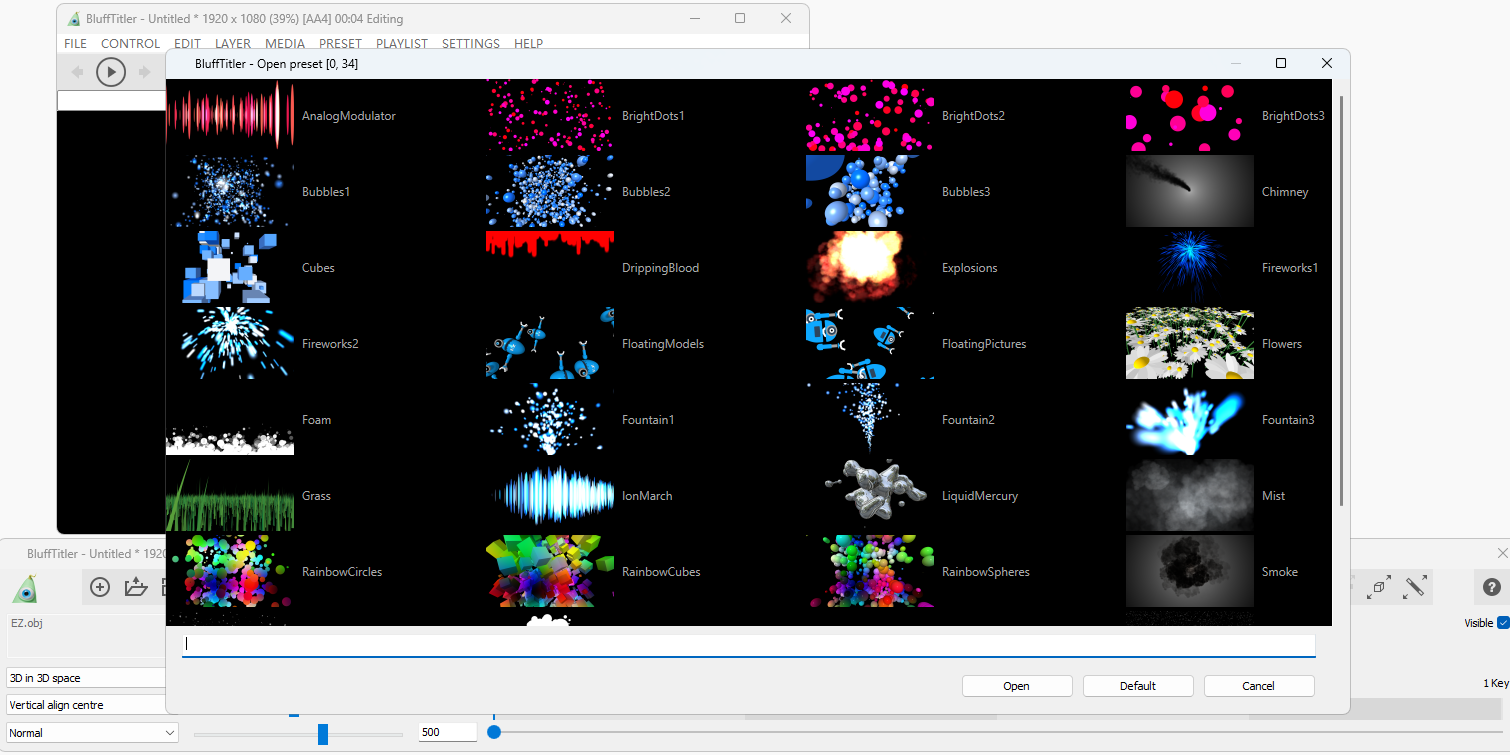Click the BluffTitler eye logo in the tool window
Viewport: 1510px width, 755px height.
coord(25,590)
